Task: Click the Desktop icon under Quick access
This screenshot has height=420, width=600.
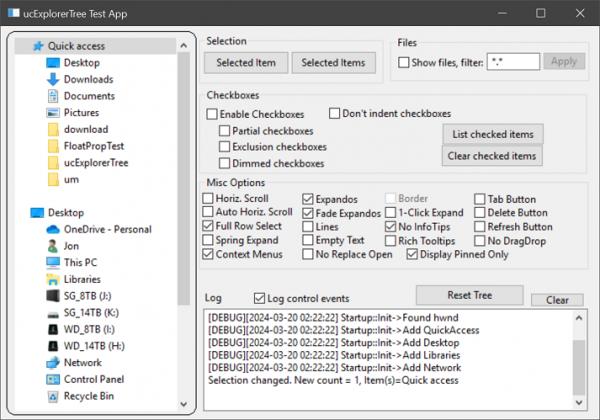Action: click(x=53, y=63)
